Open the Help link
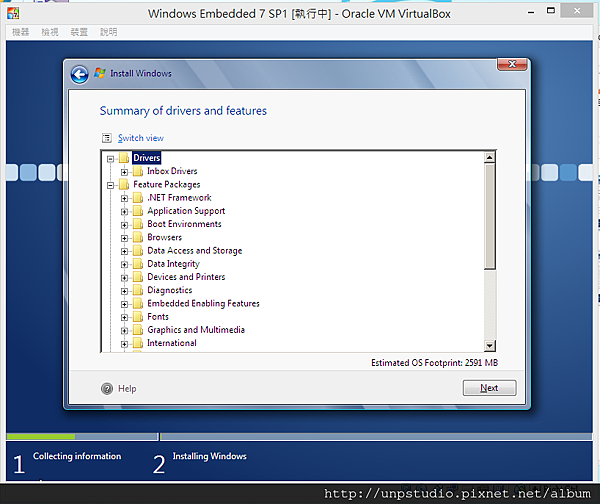 click(x=127, y=388)
